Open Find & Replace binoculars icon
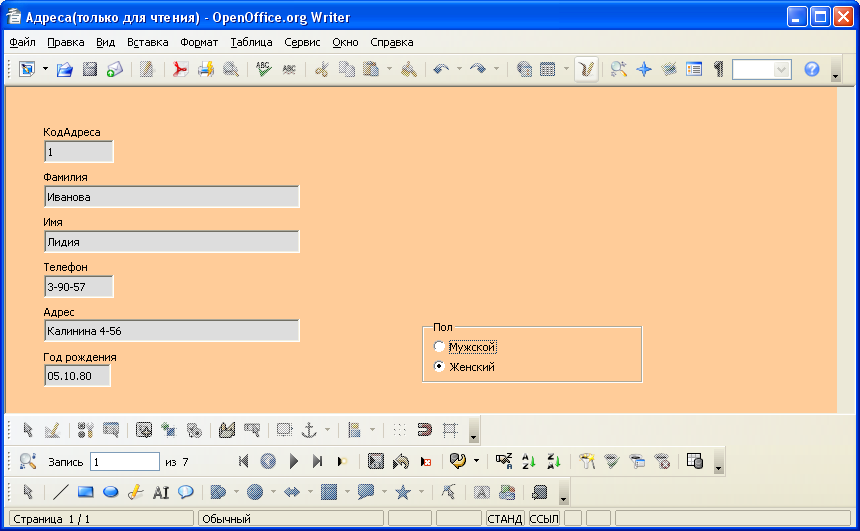860x531 pixels. coord(619,70)
